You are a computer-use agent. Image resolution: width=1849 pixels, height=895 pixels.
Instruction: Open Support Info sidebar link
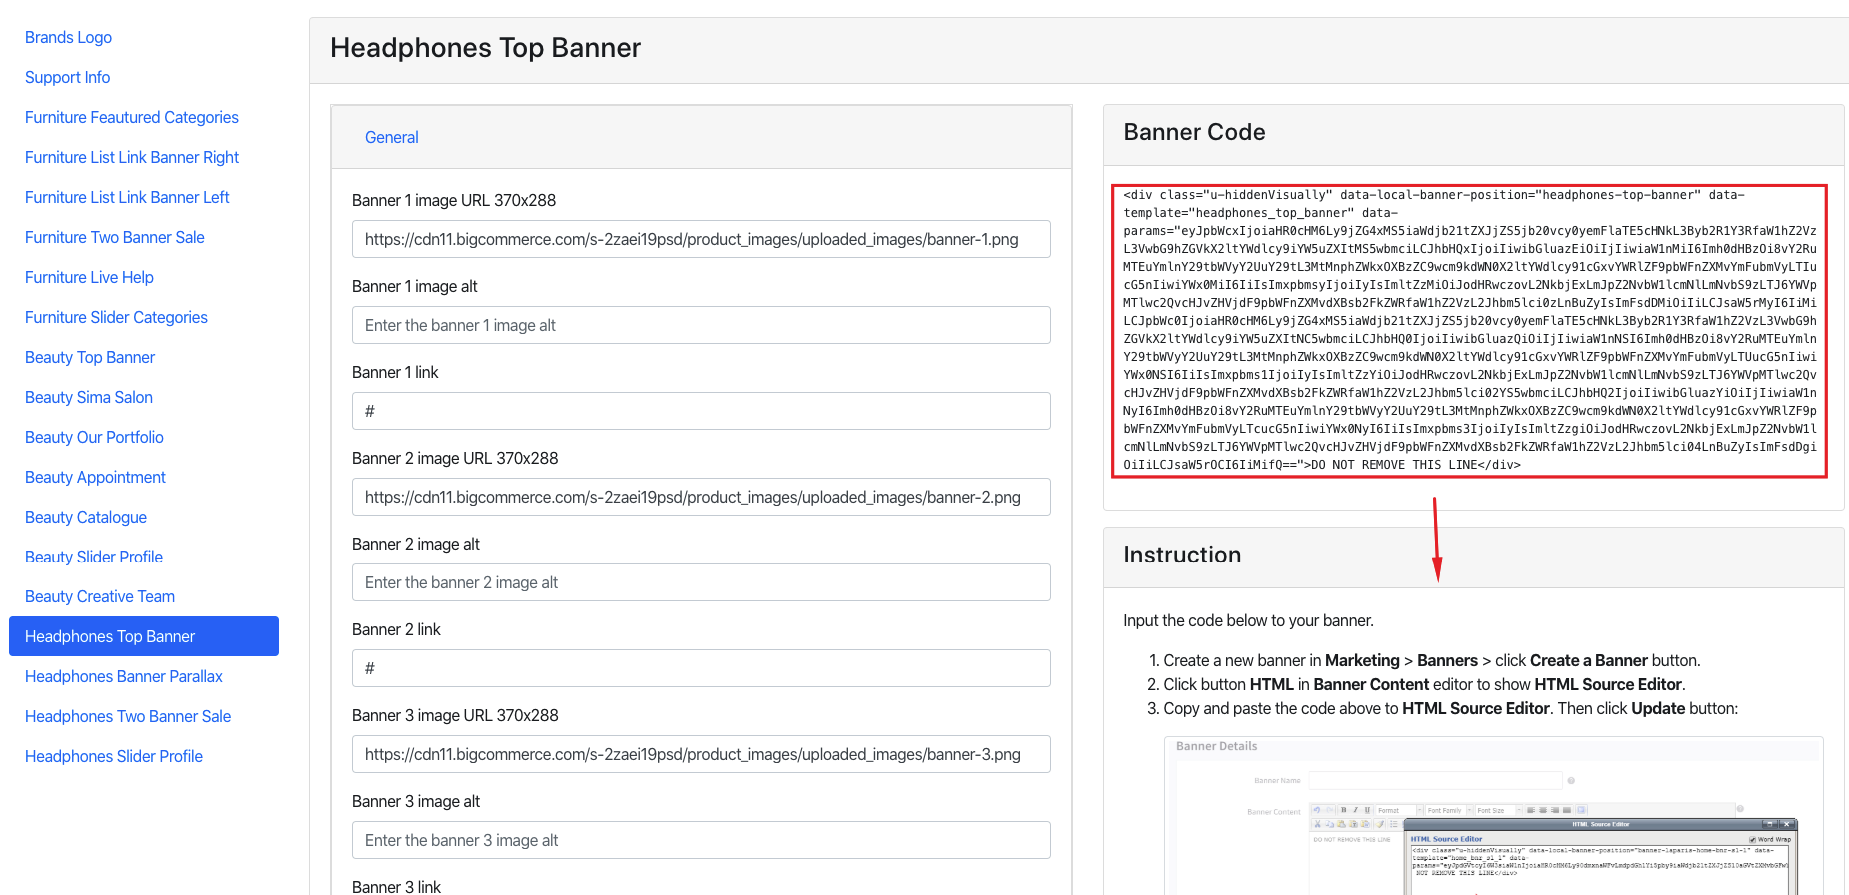pyautogui.click(x=67, y=77)
